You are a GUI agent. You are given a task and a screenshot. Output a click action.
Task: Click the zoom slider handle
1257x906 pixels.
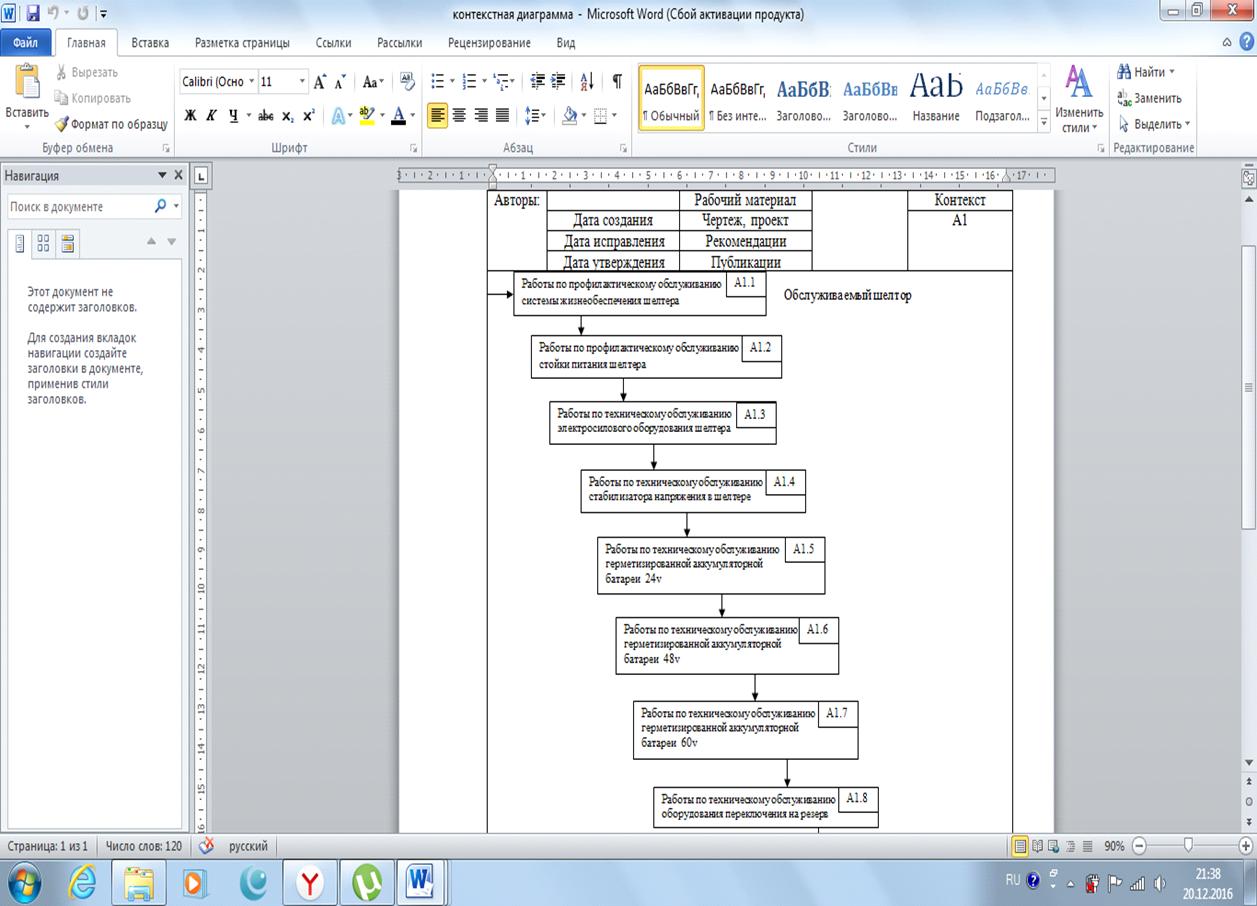[1188, 846]
